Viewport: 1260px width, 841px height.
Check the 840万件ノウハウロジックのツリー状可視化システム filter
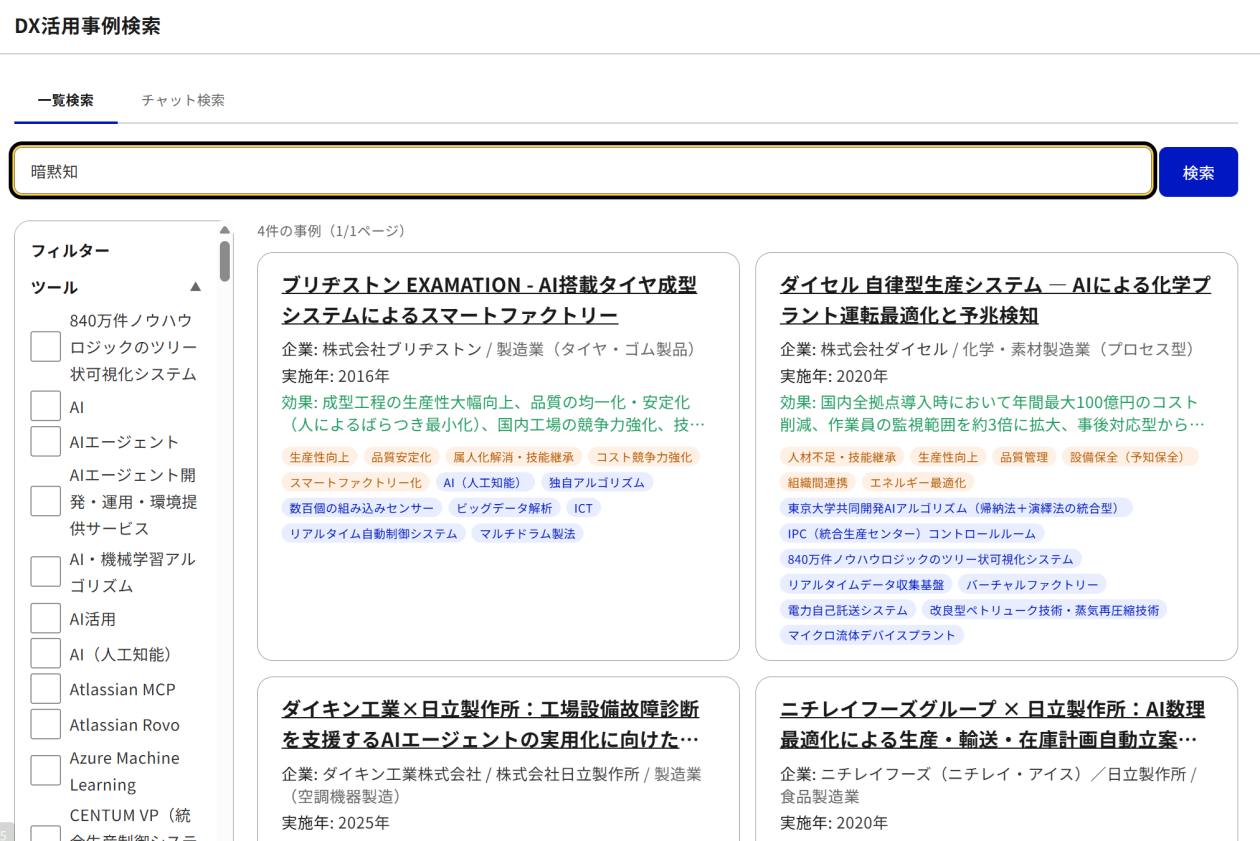45,347
